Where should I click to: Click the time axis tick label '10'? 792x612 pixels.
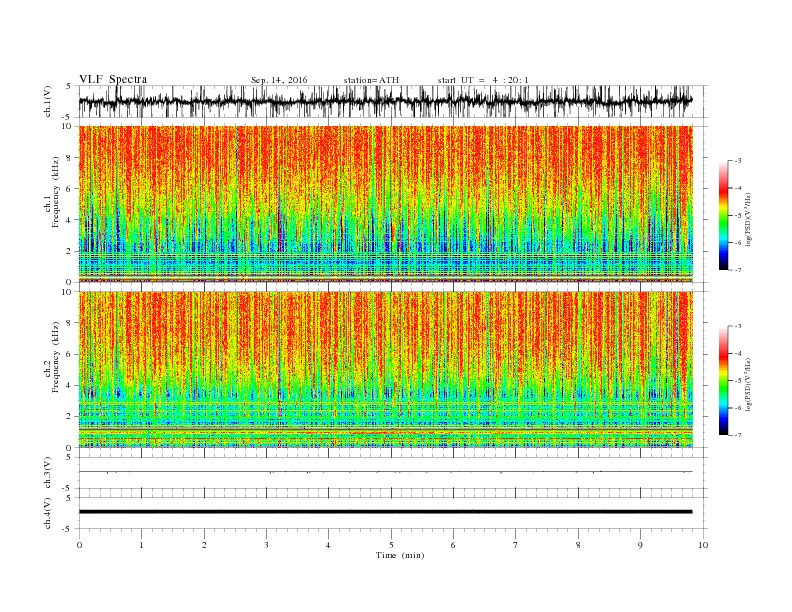click(x=703, y=545)
